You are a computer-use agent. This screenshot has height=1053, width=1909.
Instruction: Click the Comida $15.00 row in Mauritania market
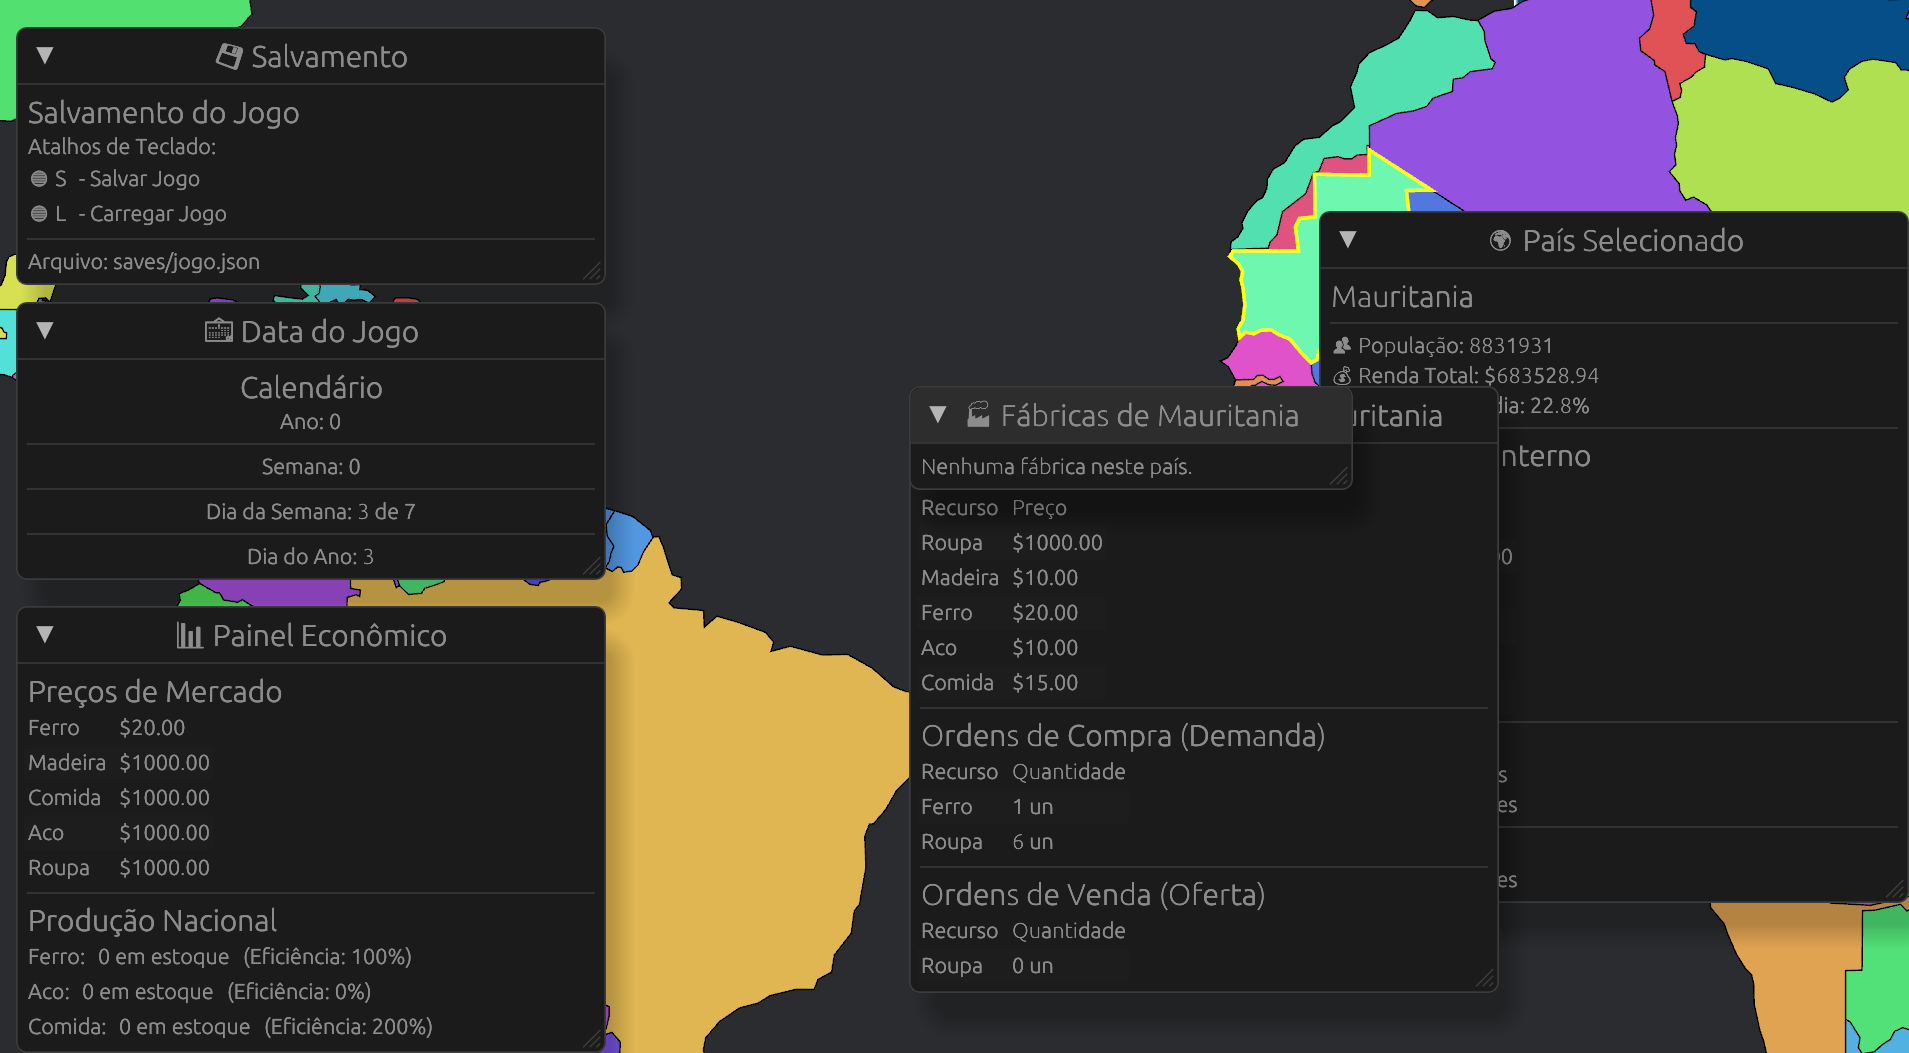tap(1000, 683)
